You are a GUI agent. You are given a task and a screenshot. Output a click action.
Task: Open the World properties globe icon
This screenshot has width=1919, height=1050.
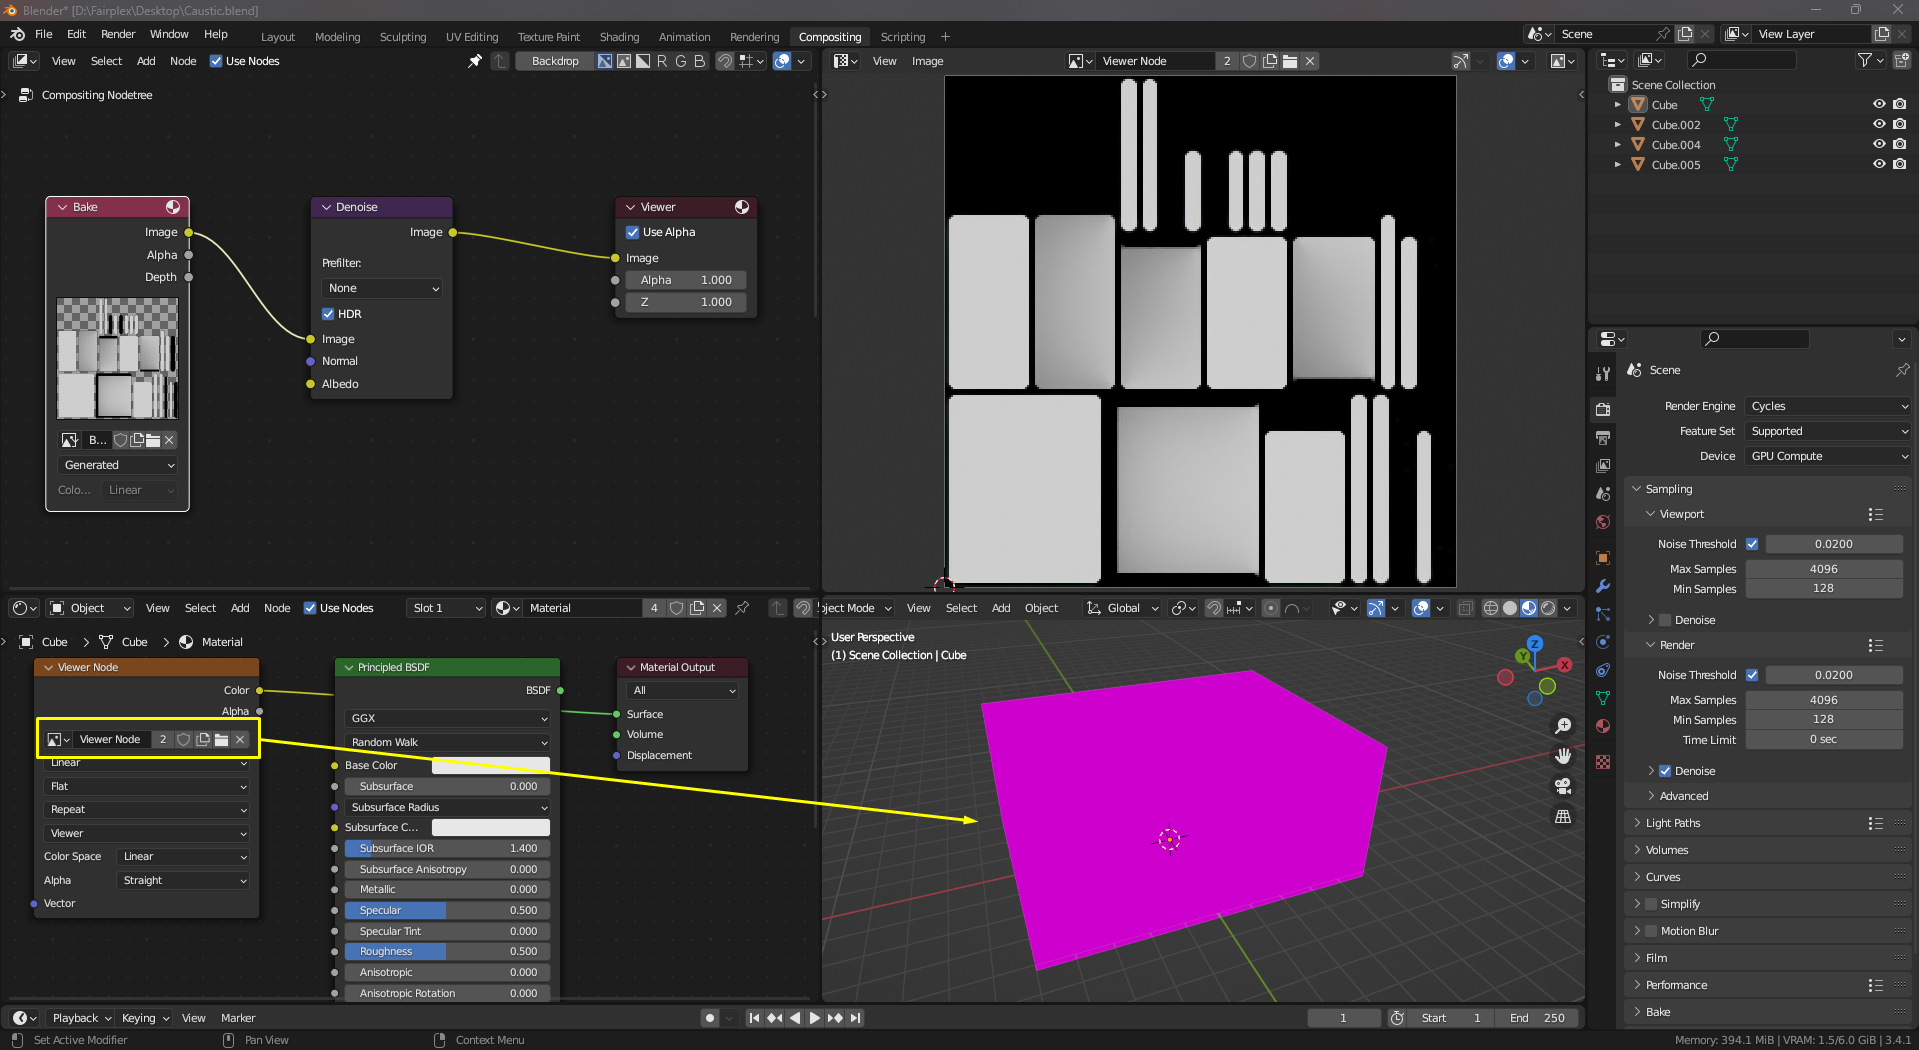pyautogui.click(x=1603, y=522)
